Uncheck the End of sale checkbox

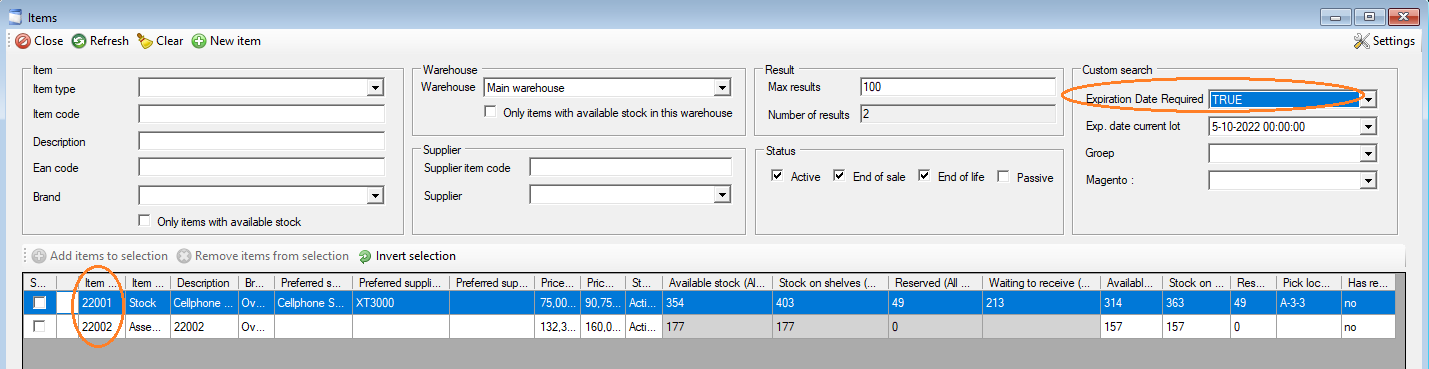(839, 176)
